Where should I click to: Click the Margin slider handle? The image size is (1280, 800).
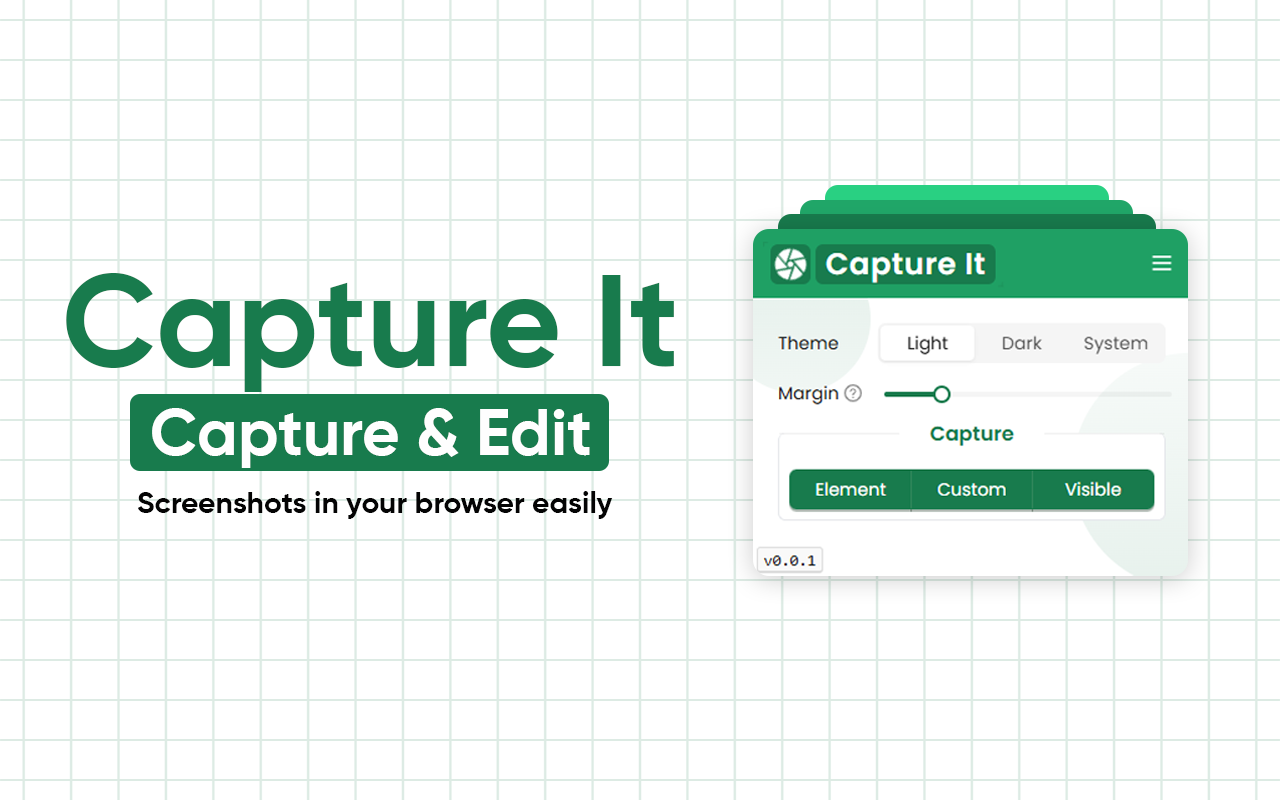[944, 394]
